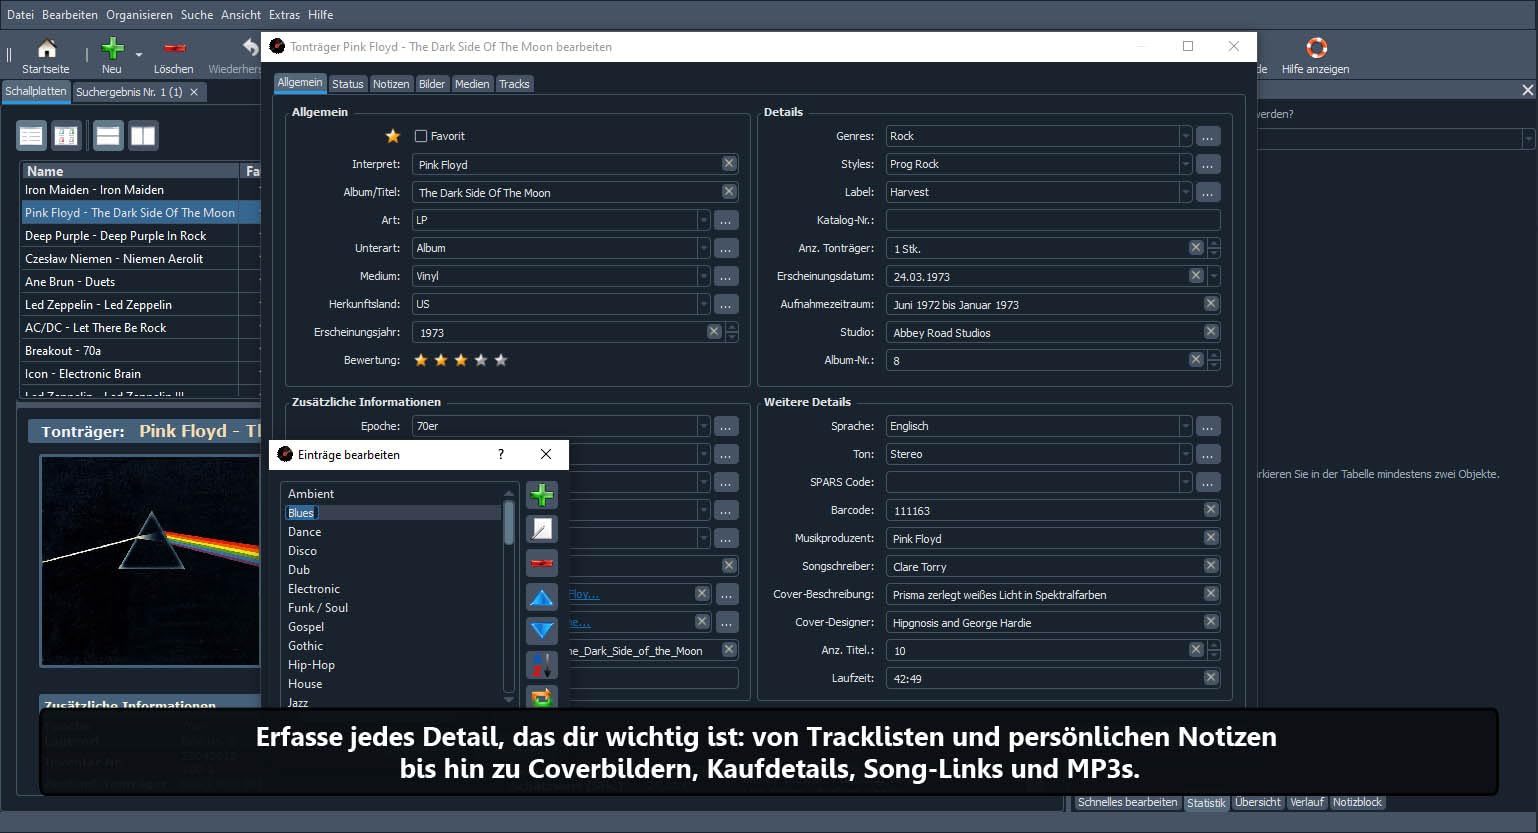Open the Datei menu
This screenshot has width=1538, height=833.
20,15
